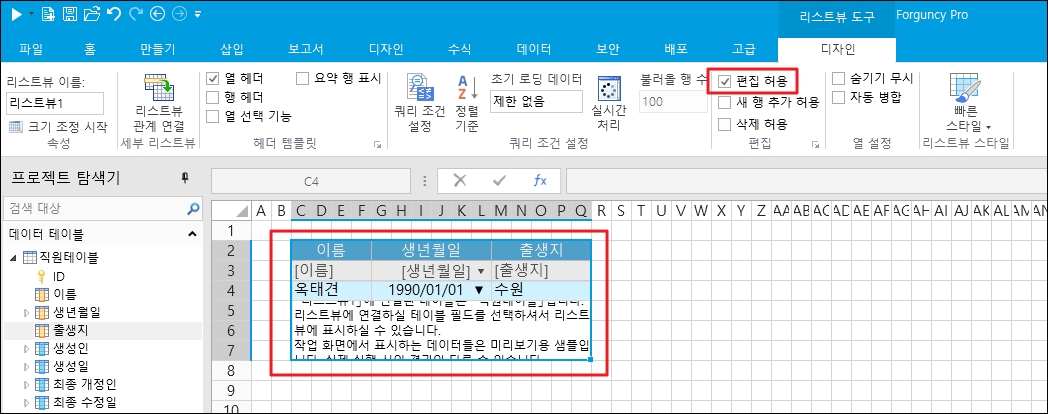The width and height of the screenshot is (1048, 414).
Task: Open the 데이터 ribbon tab
Action: pyautogui.click(x=533, y=47)
